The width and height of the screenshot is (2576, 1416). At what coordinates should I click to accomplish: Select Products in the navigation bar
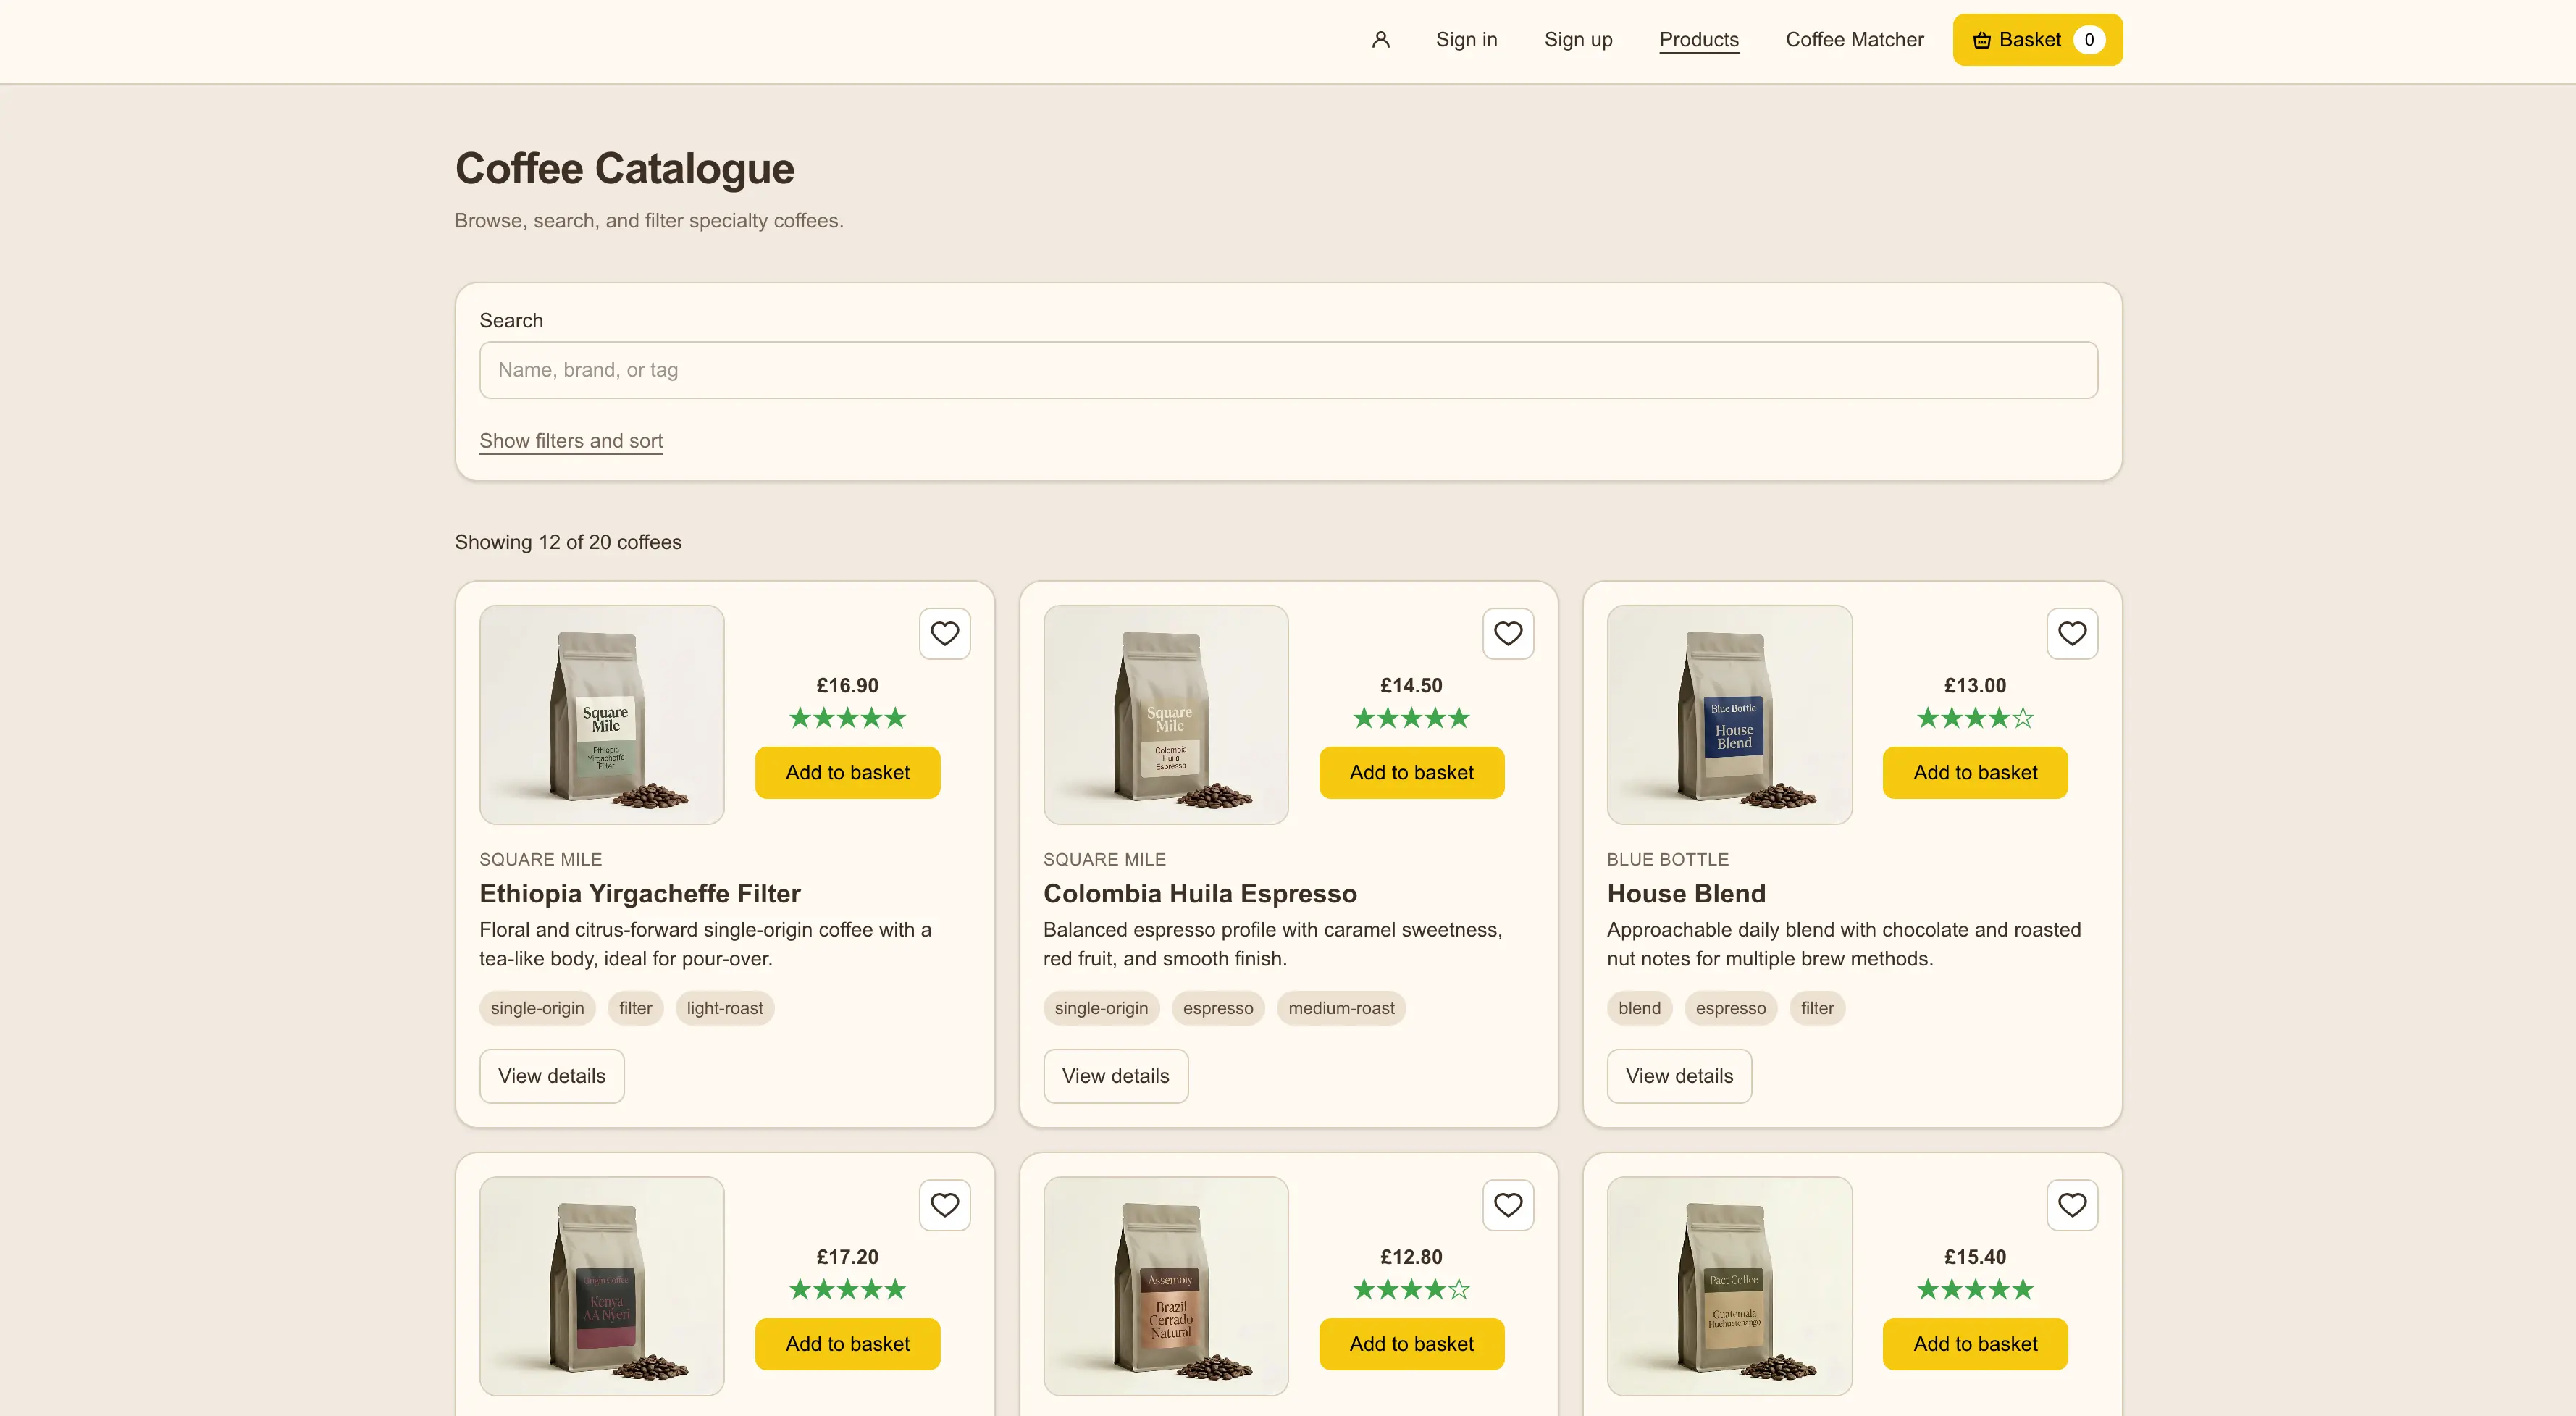point(1698,40)
